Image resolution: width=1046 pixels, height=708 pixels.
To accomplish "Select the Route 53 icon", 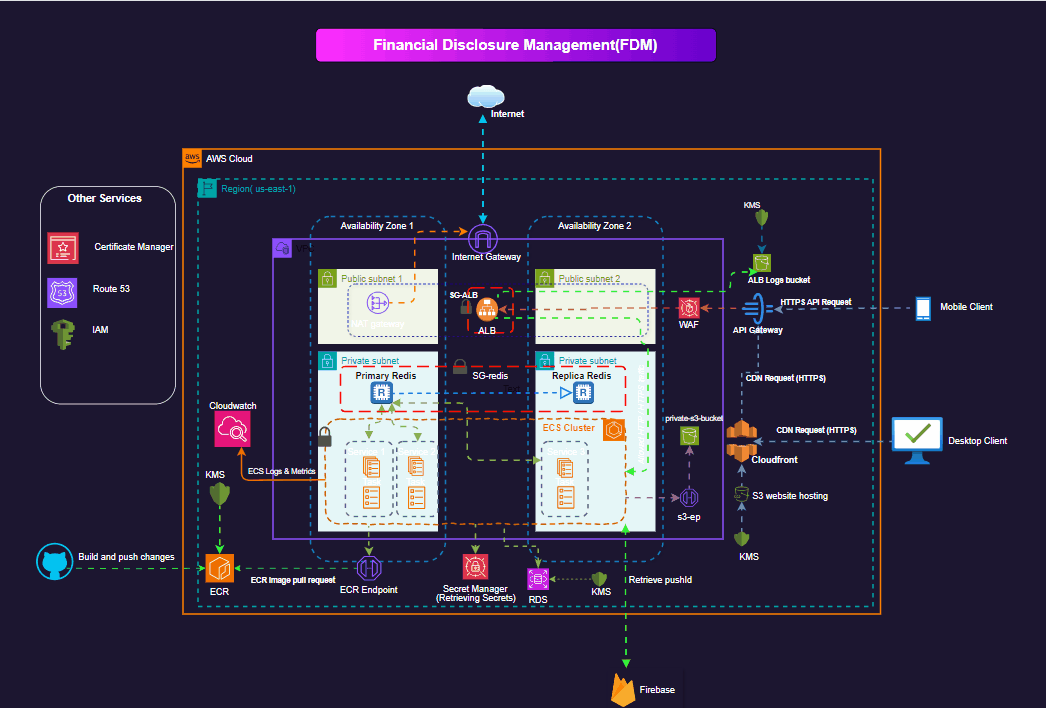I will [x=62, y=292].
